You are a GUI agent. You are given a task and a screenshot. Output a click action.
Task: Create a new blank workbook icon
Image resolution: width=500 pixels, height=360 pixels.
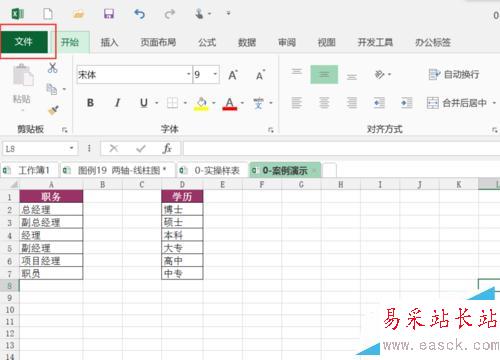point(48,14)
